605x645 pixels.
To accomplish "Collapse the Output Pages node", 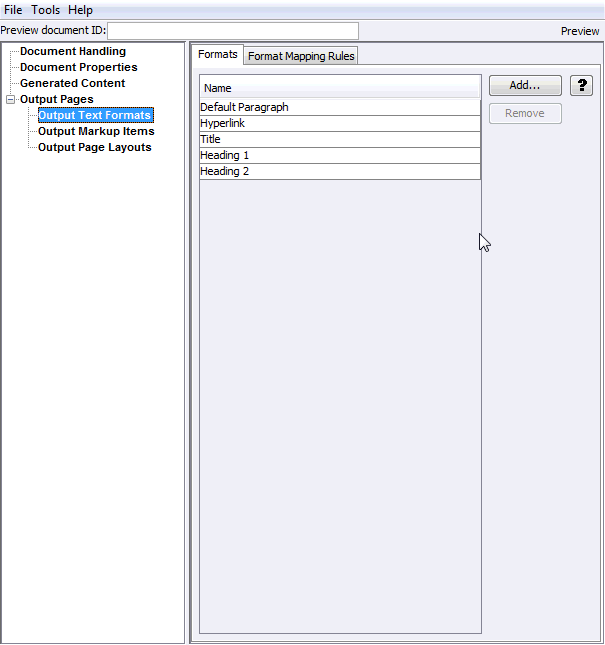I will (11, 99).
